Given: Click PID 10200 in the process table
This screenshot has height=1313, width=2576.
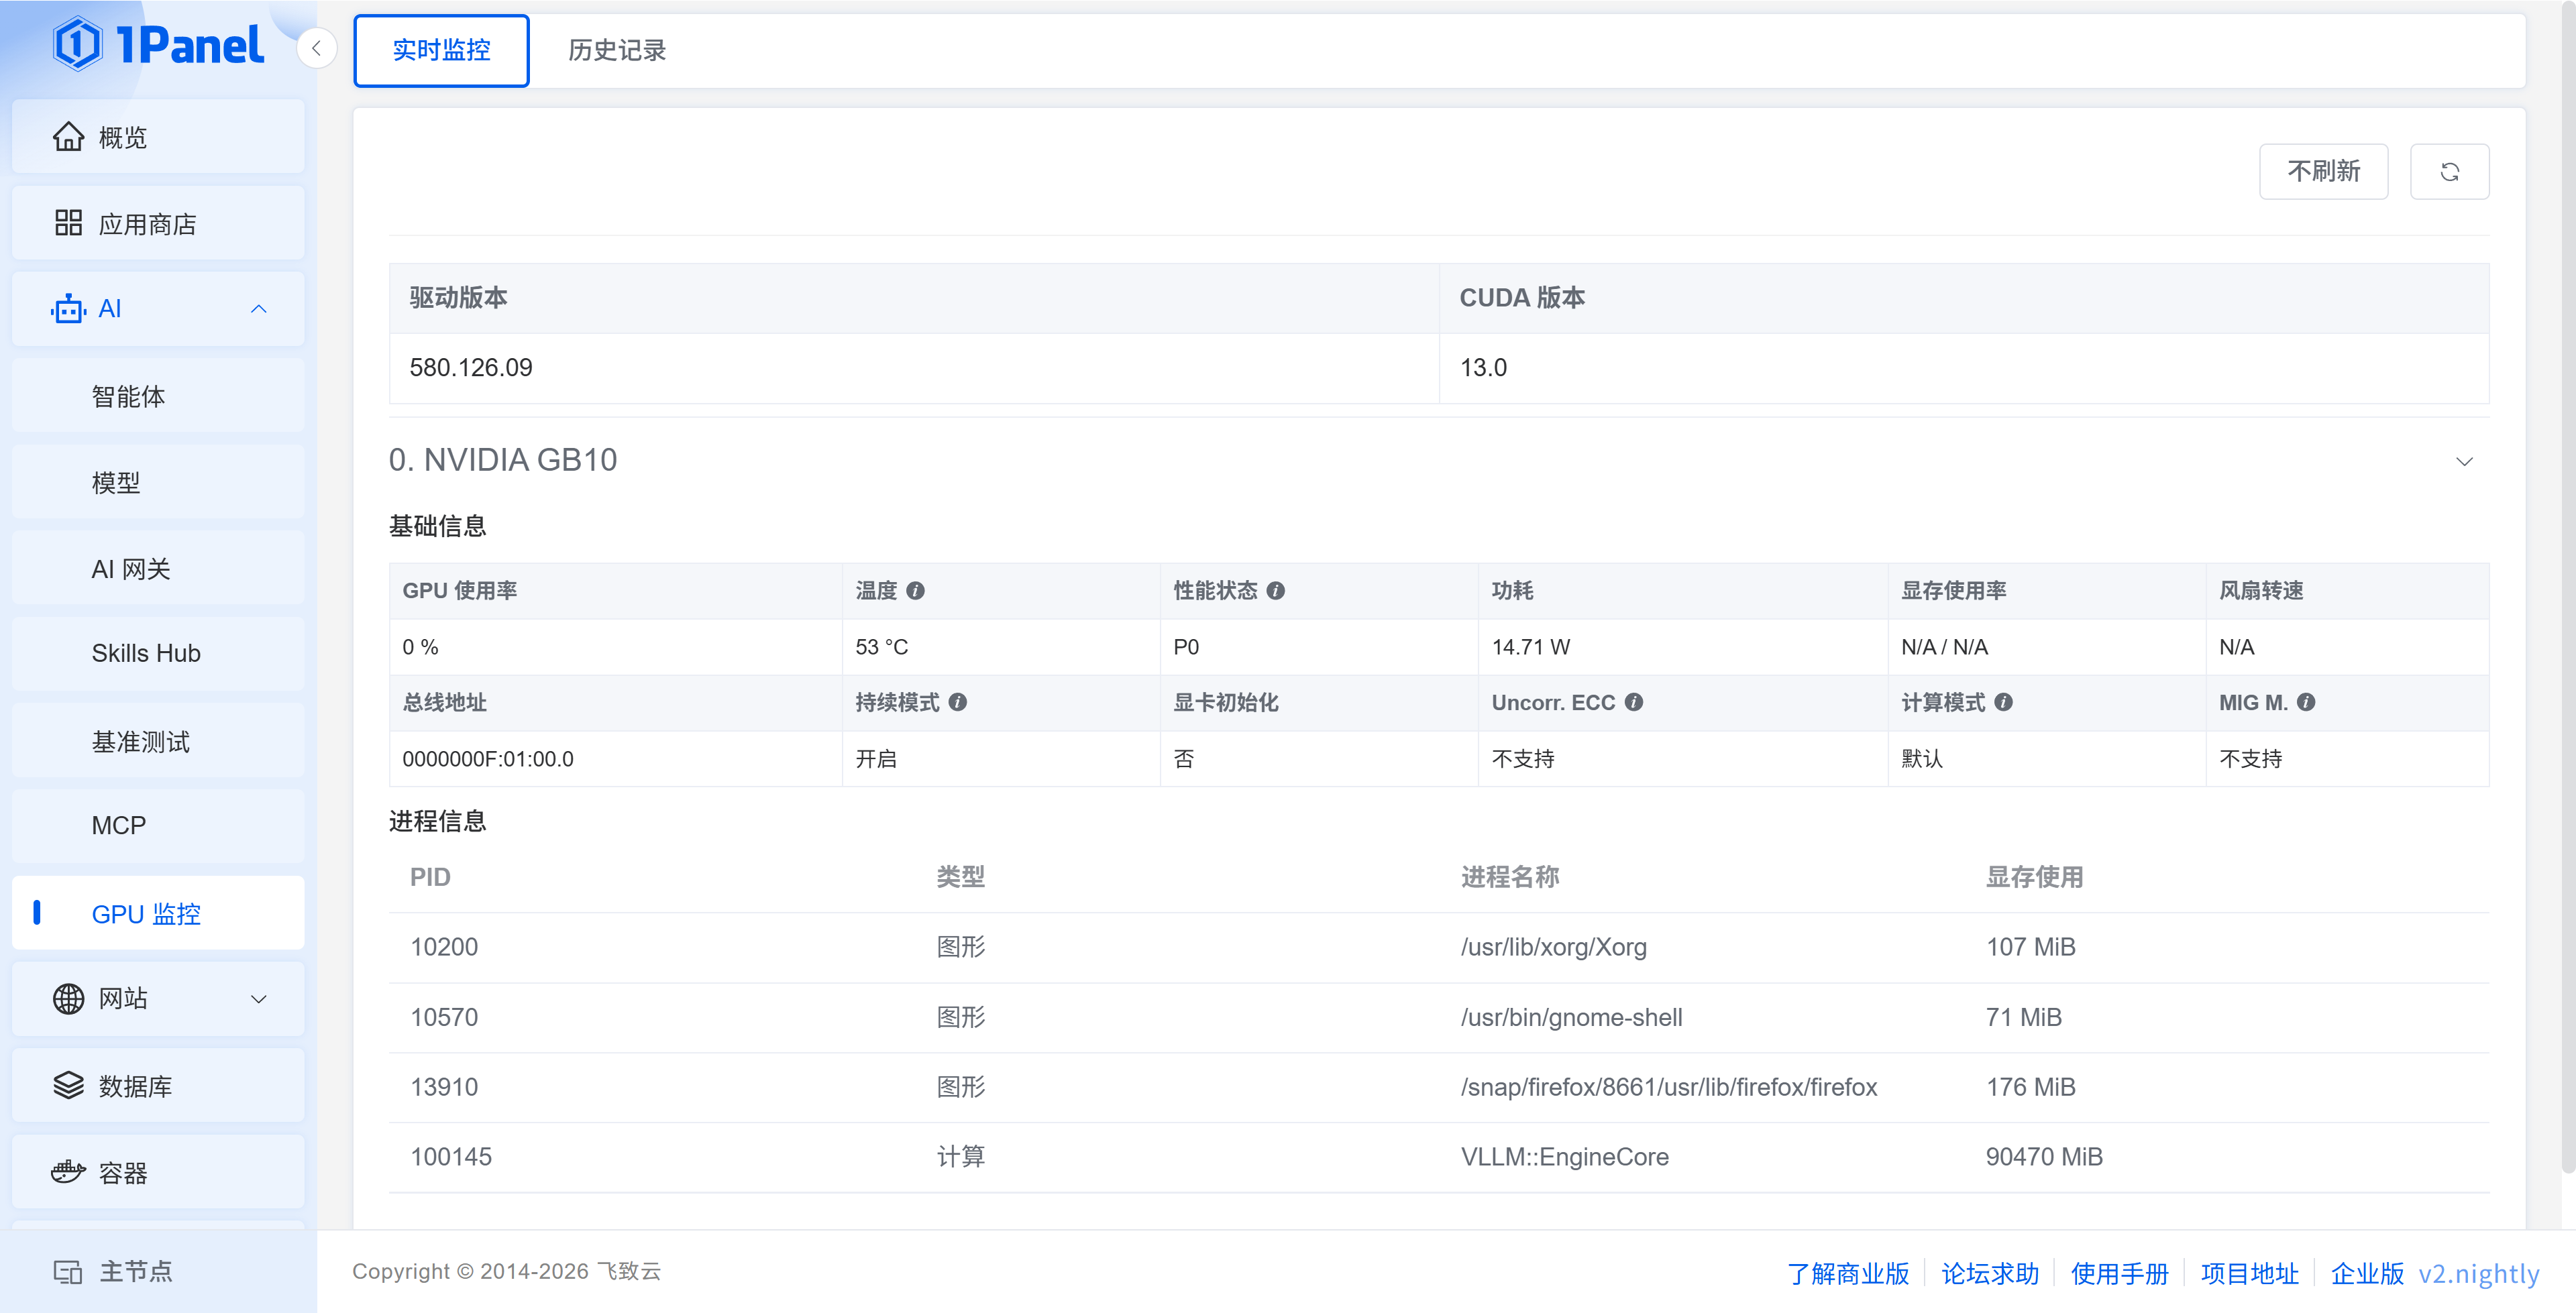Looking at the screenshot, I should pos(444,947).
